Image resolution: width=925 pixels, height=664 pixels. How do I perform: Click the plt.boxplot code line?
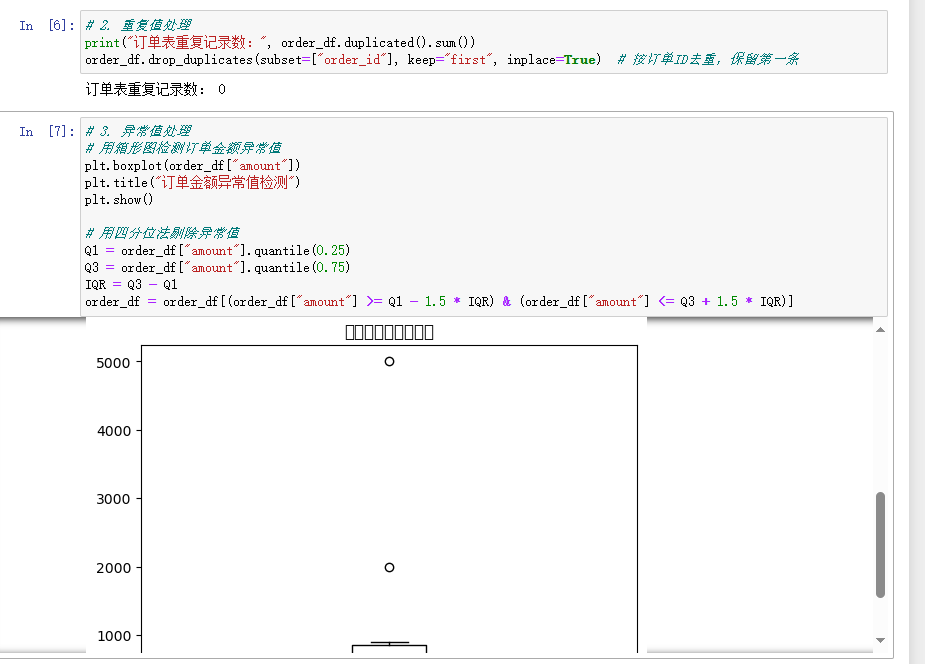pyautogui.click(x=192, y=166)
